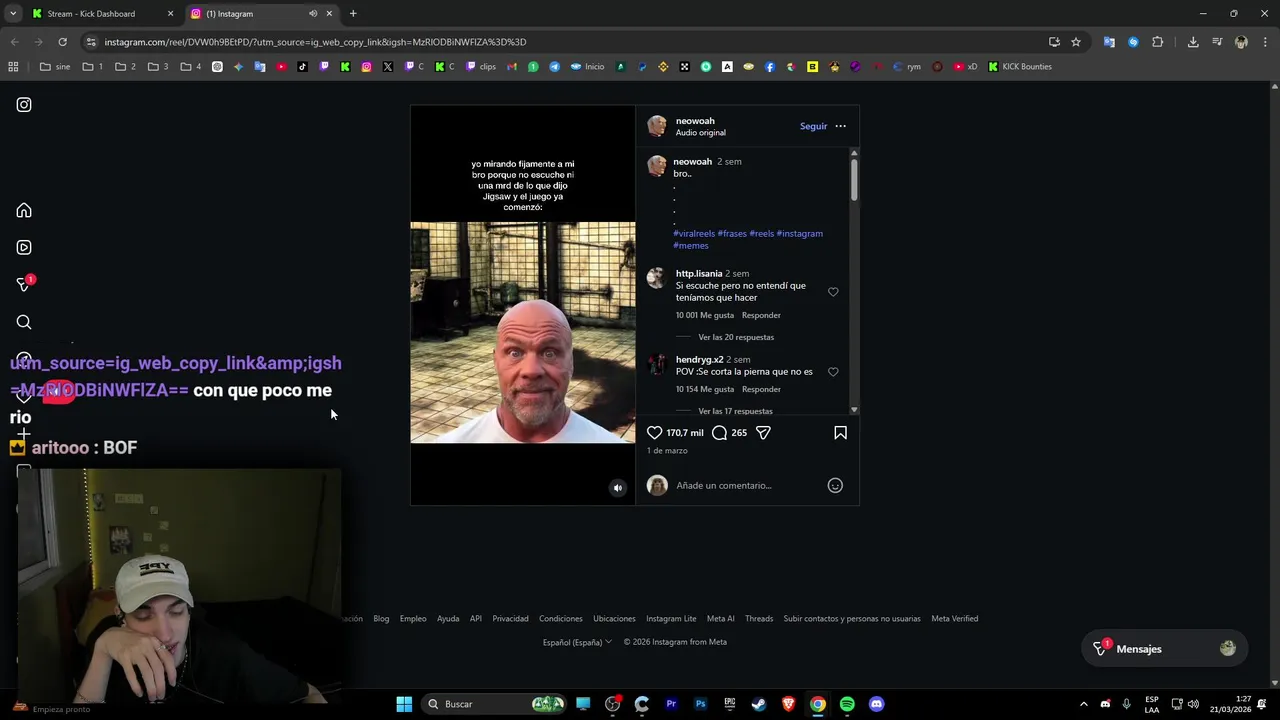Open the Meta Verified footer link

[x=954, y=619]
